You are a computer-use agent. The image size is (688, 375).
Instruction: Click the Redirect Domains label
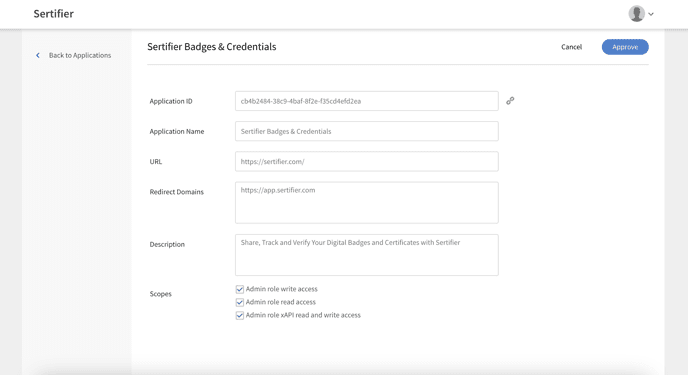pos(176,192)
